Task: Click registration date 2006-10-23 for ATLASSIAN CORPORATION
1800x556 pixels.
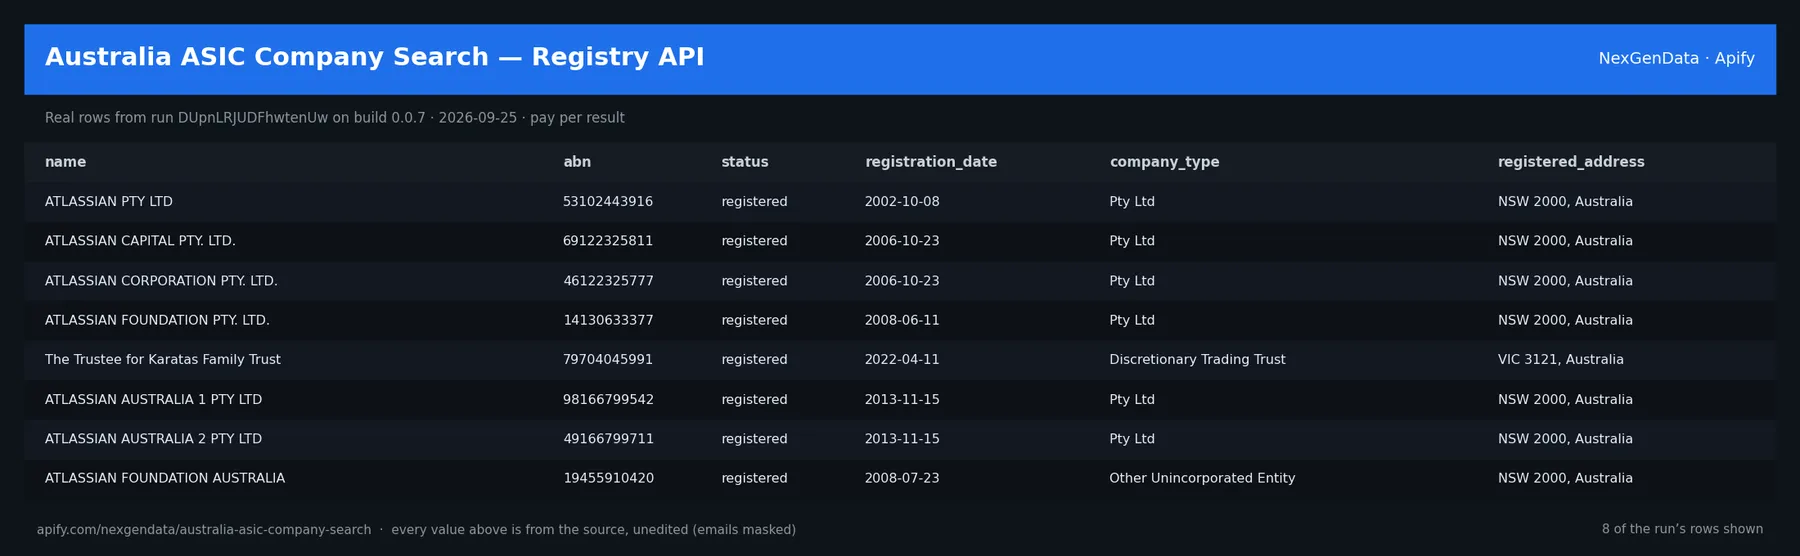Action: pos(902,281)
